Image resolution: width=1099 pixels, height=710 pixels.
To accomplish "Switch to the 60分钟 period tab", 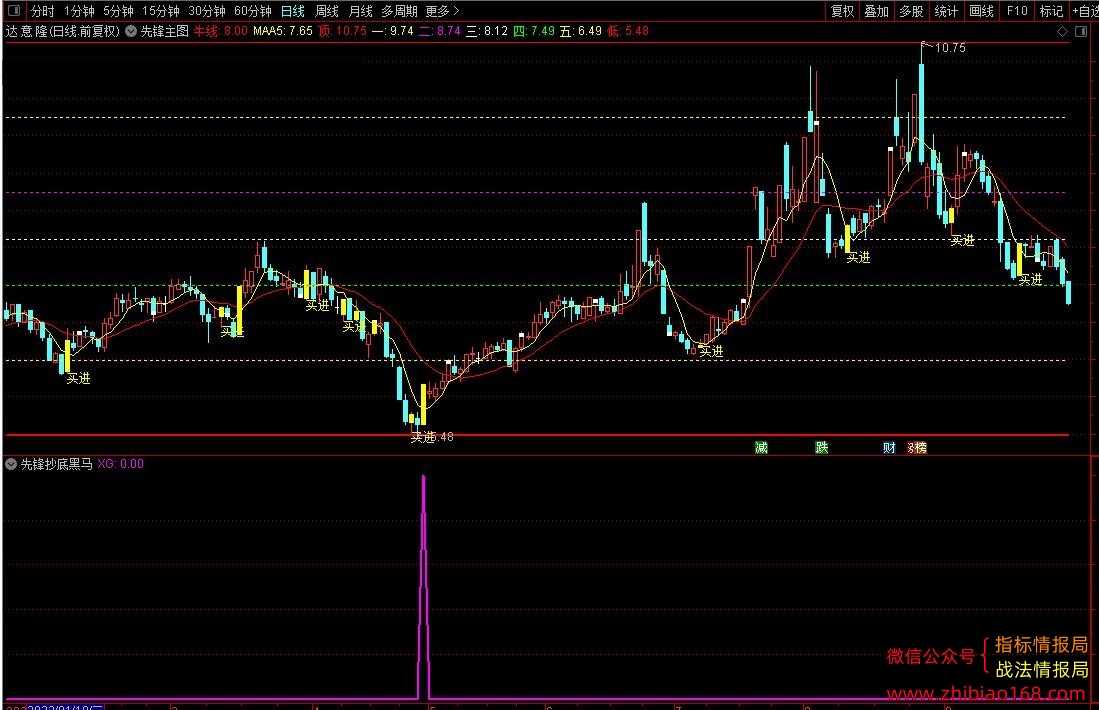I will point(253,11).
